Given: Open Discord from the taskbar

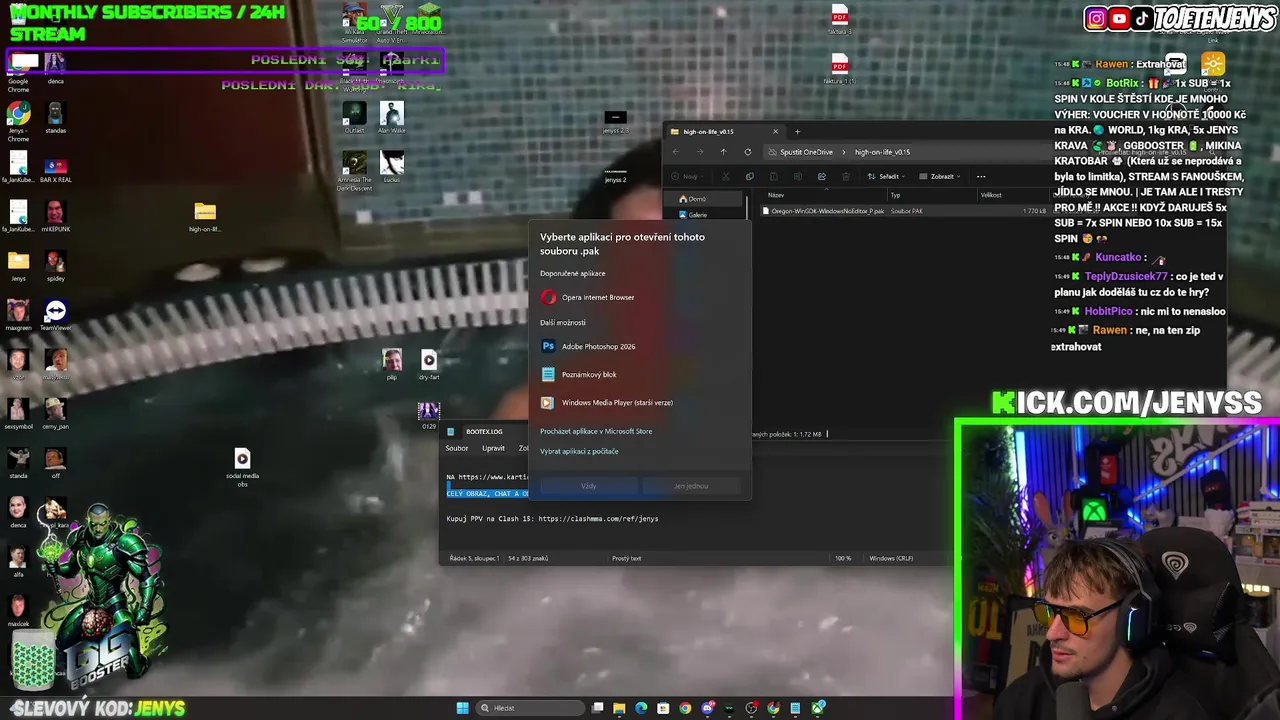Looking at the screenshot, I should pos(707,708).
